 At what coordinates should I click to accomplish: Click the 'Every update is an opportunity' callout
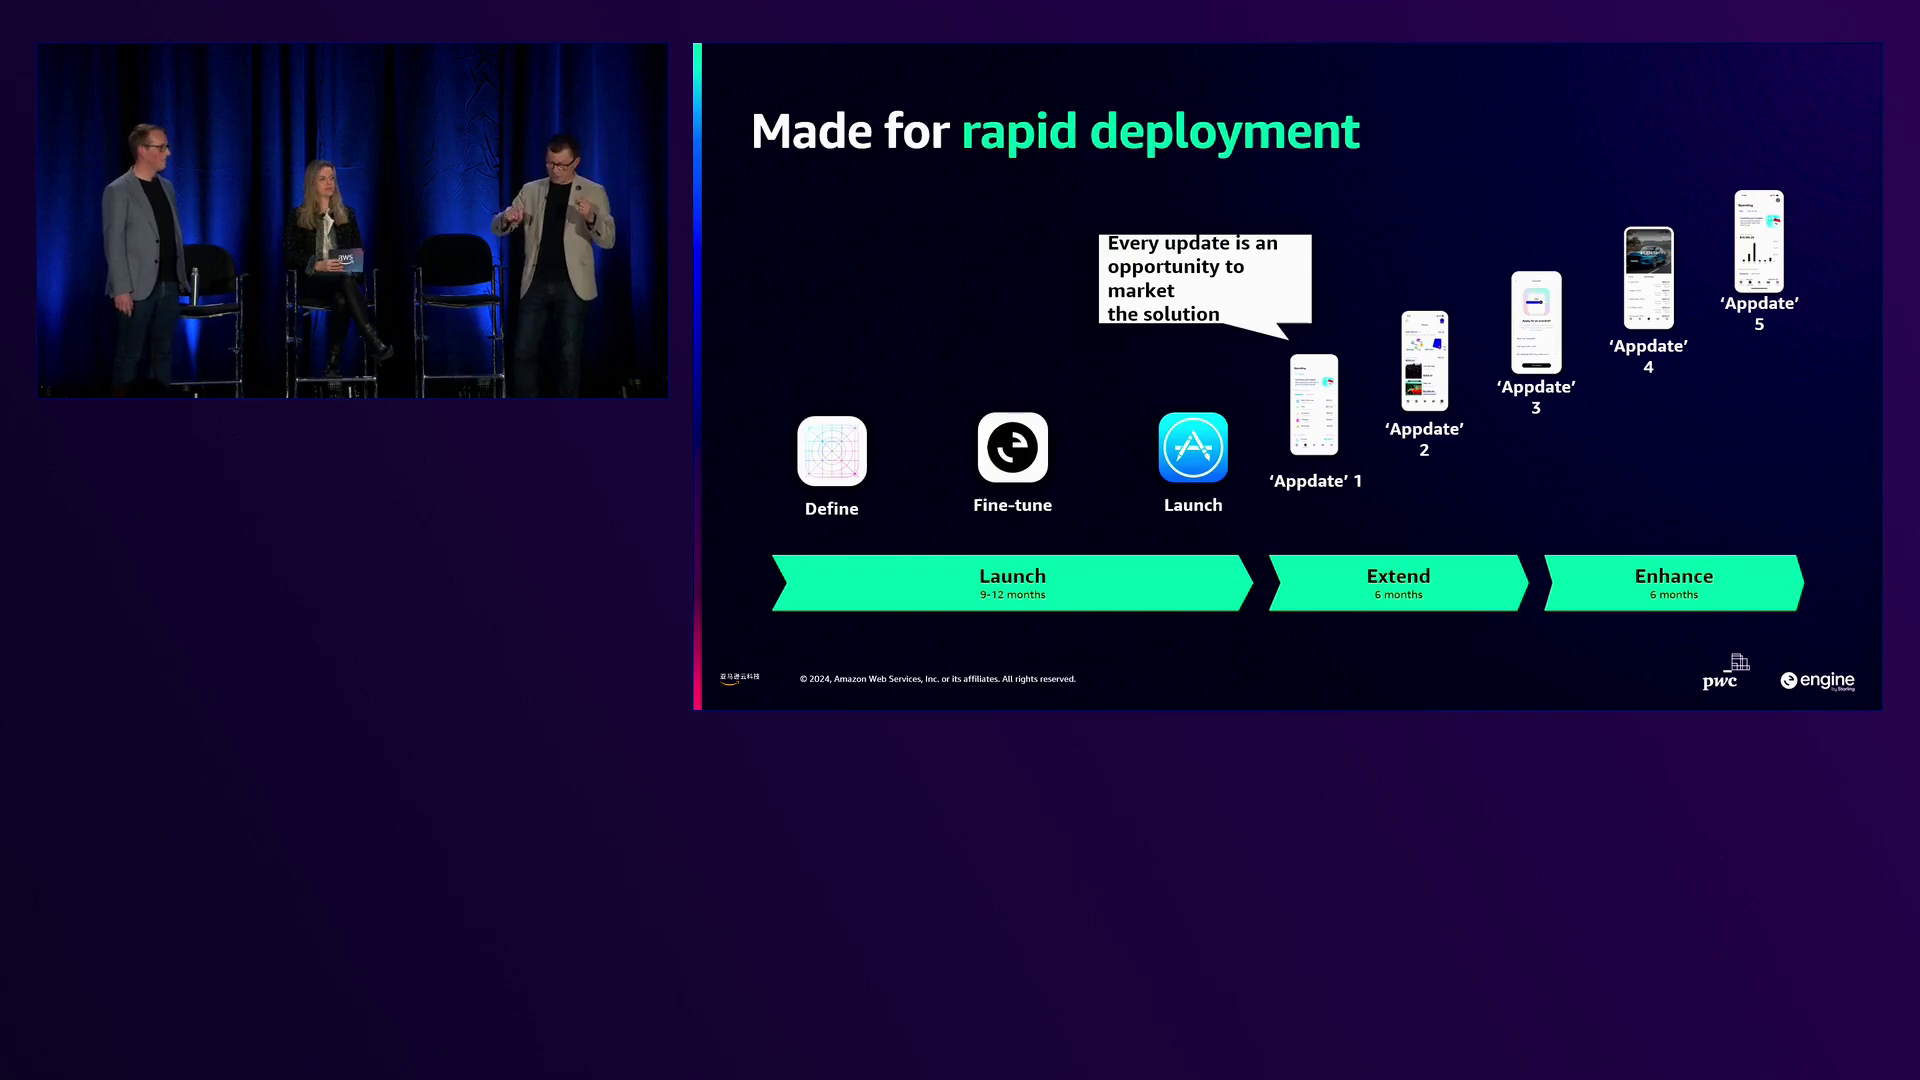1204,278
